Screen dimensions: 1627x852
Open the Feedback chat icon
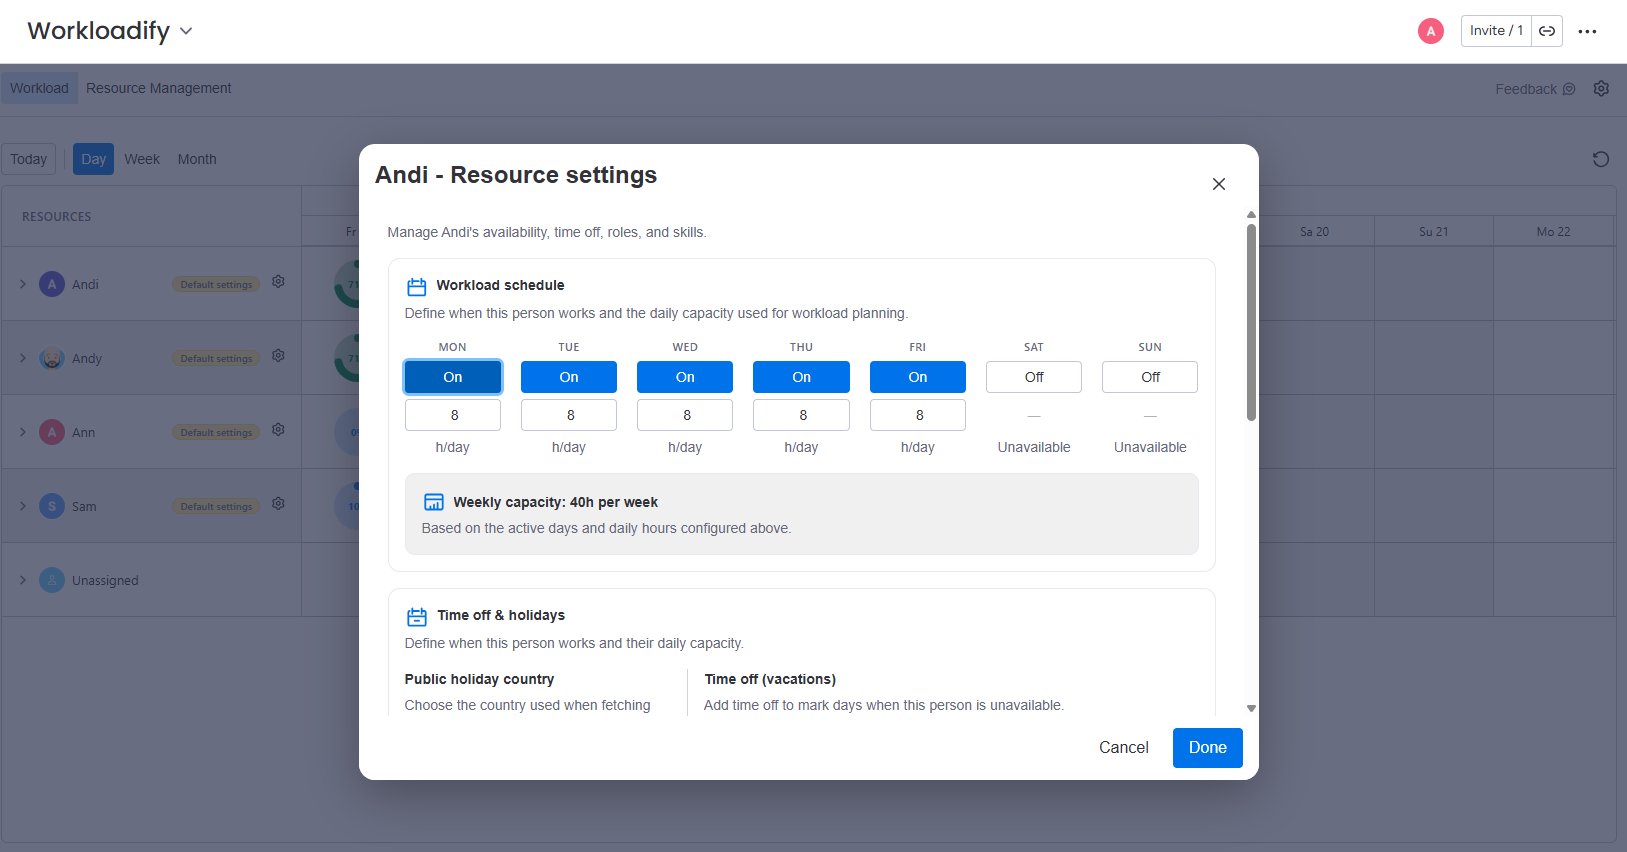point(1569,89)
